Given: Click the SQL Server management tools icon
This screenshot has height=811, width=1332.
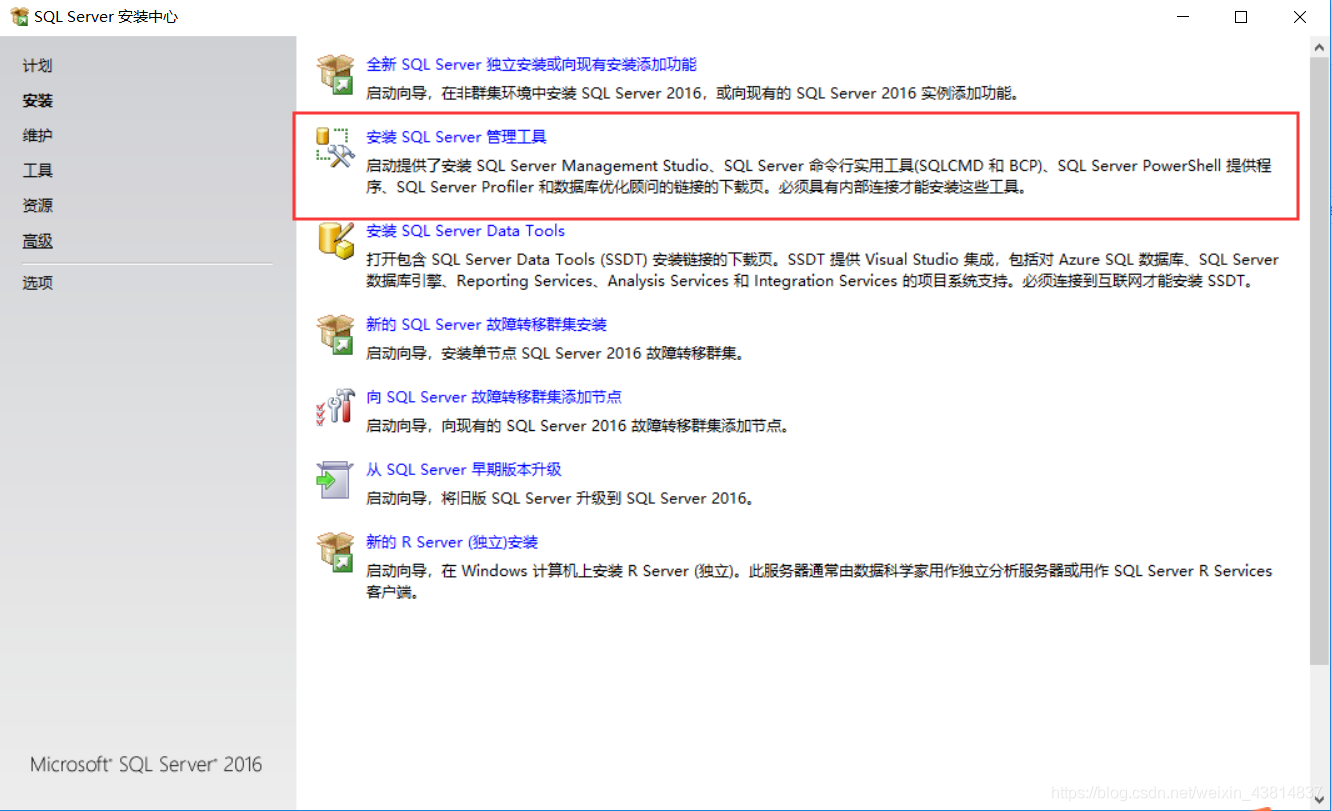Looking at the screenshot, I should pos(336,147).
